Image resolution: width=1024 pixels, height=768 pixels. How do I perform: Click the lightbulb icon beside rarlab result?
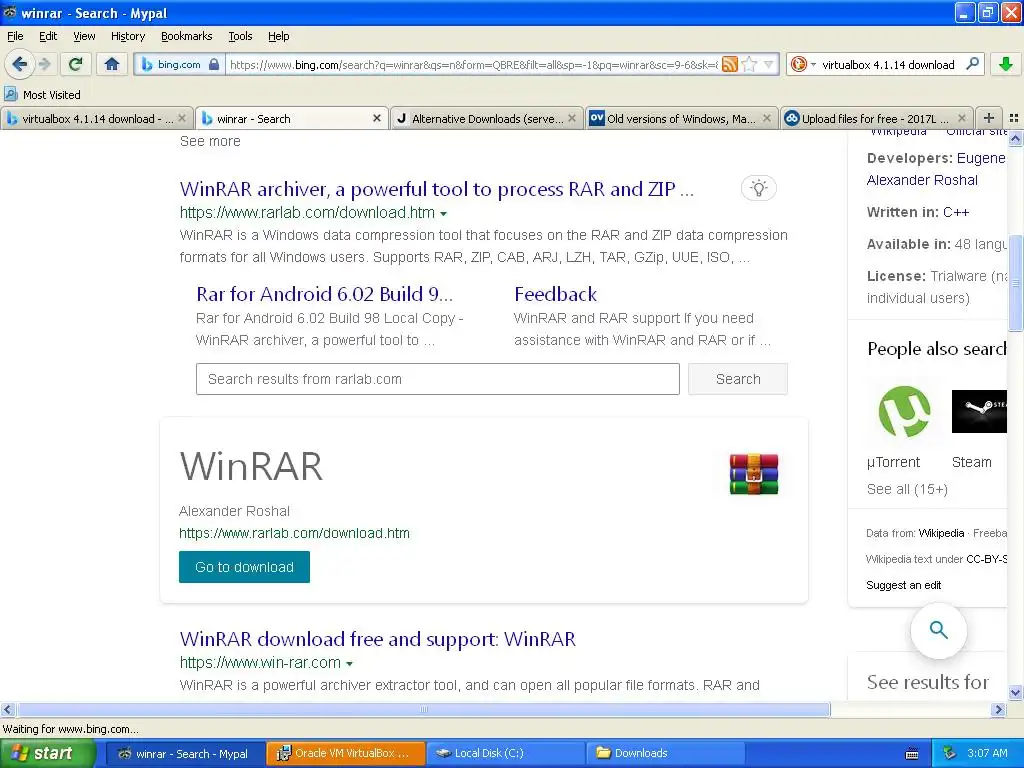pos(758,188)
